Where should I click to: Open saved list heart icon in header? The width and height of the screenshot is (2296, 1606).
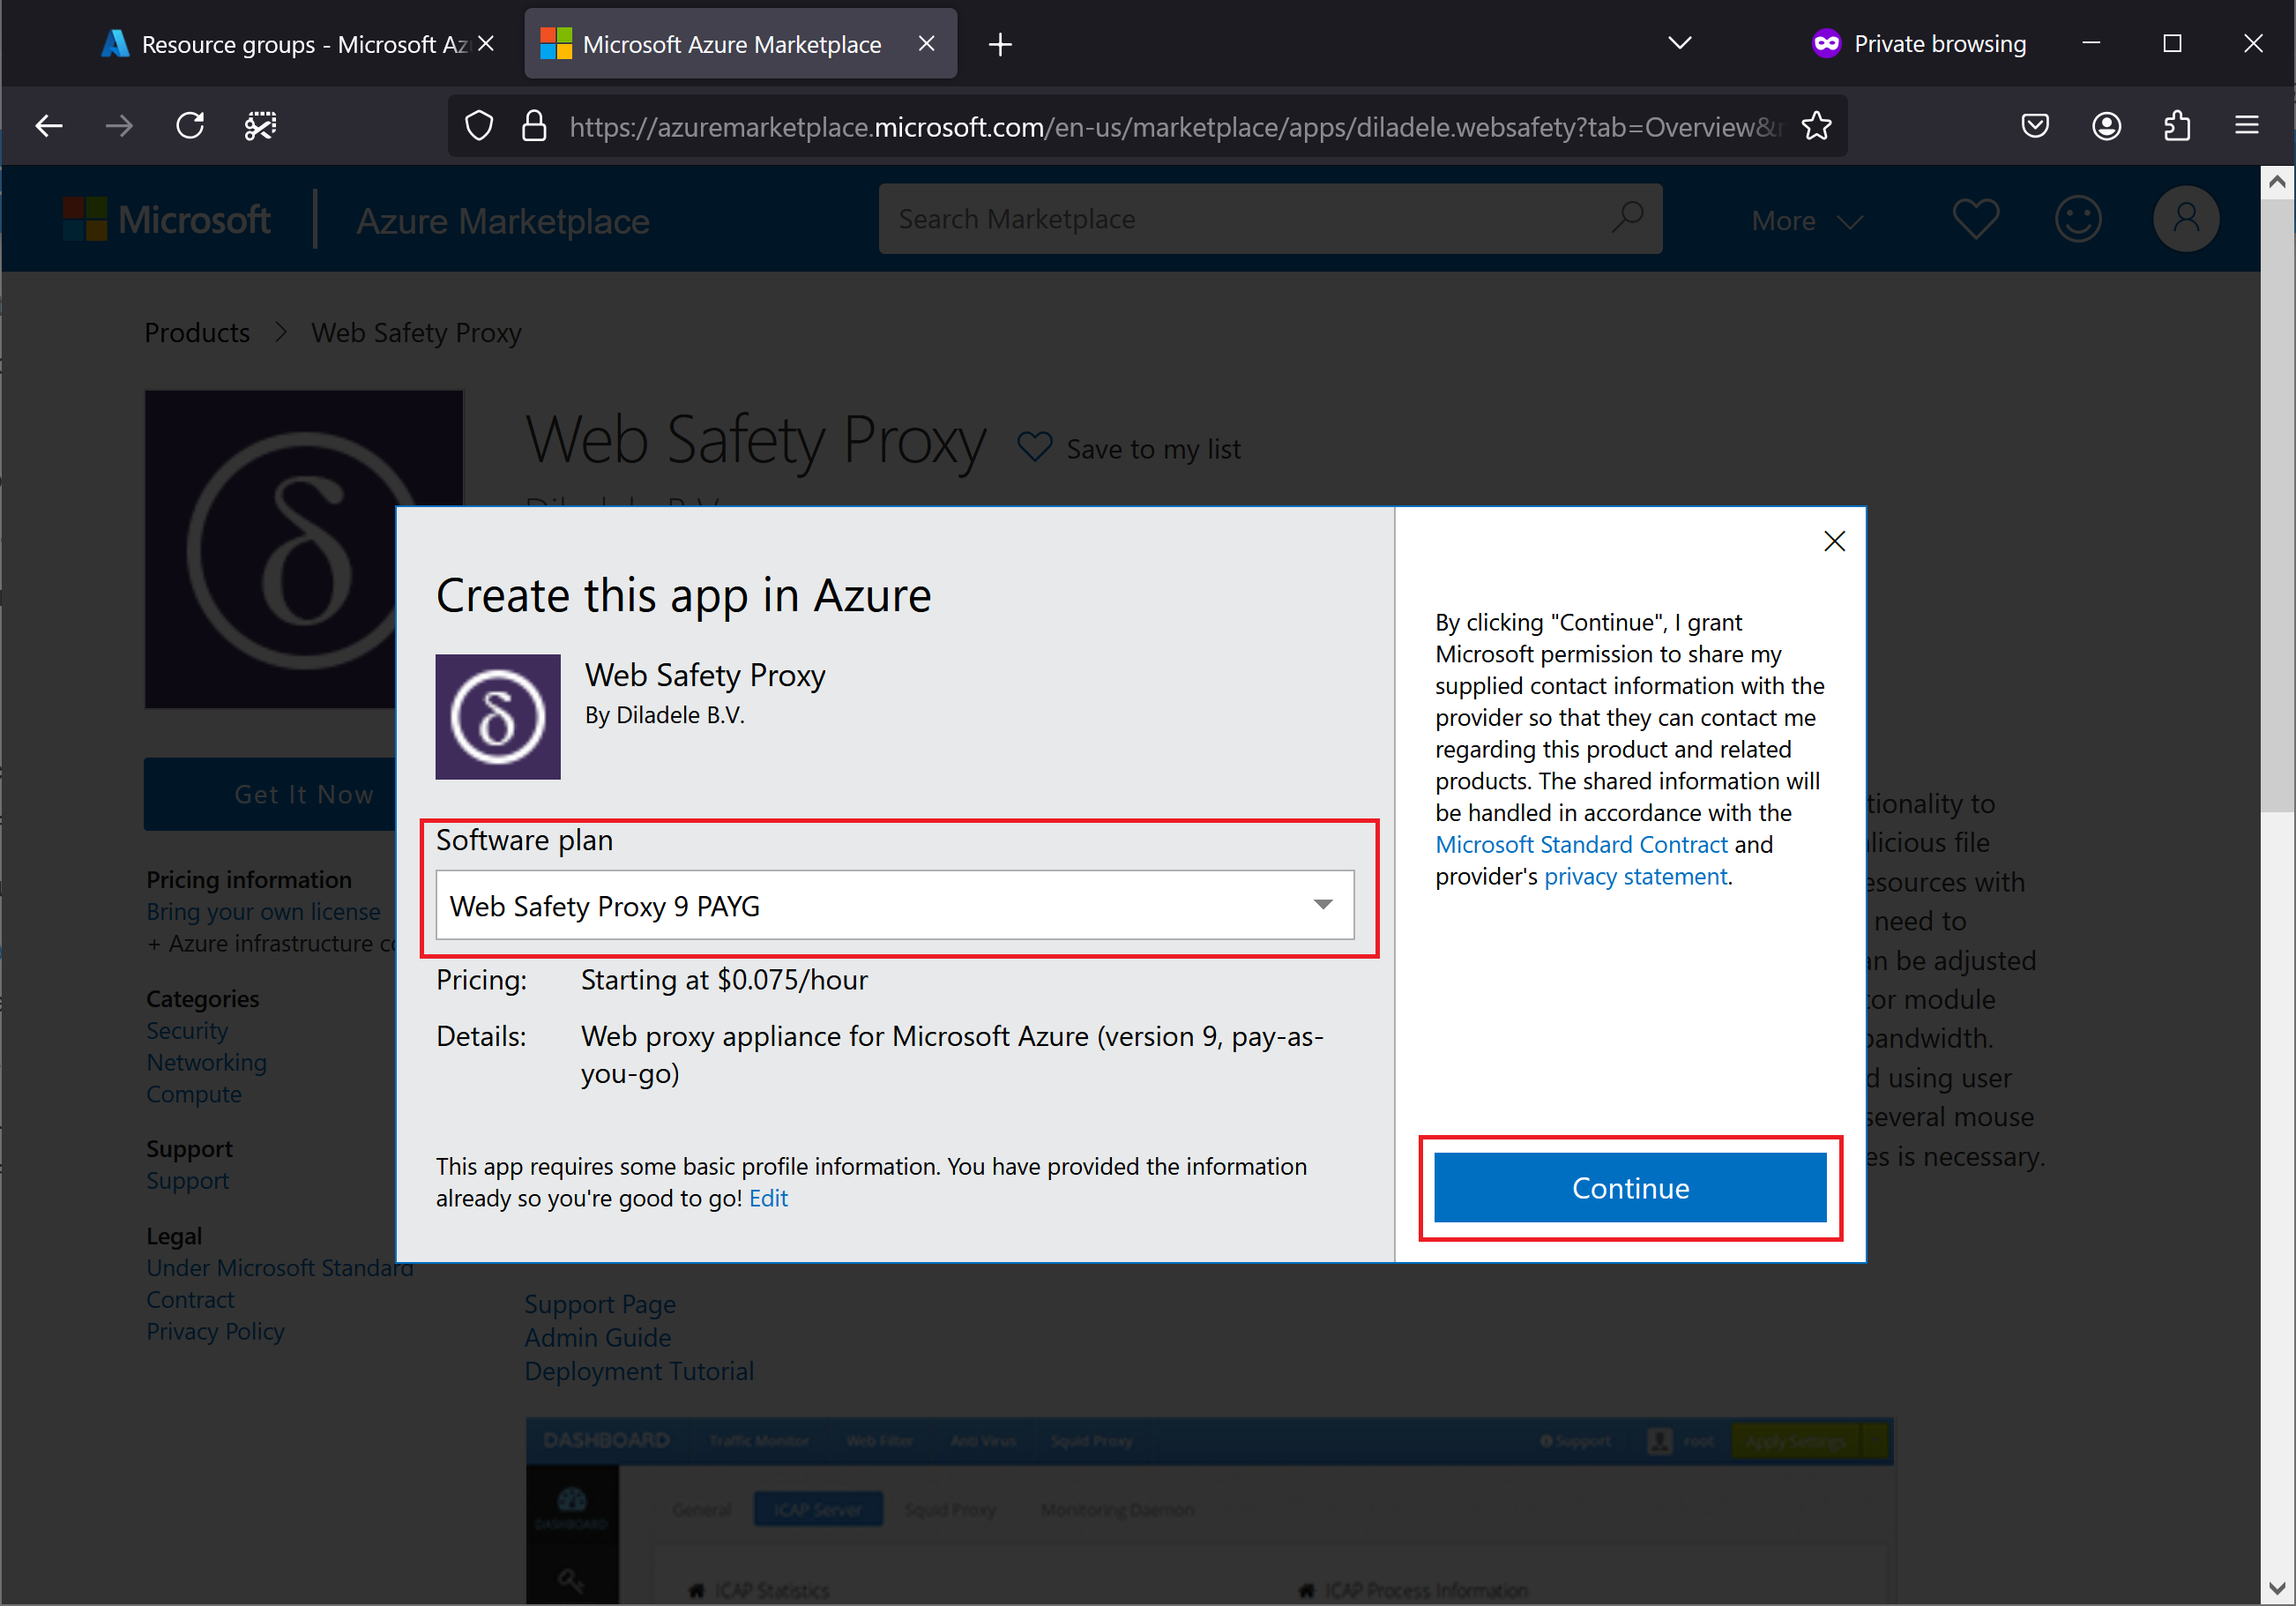pos(1976,219)
